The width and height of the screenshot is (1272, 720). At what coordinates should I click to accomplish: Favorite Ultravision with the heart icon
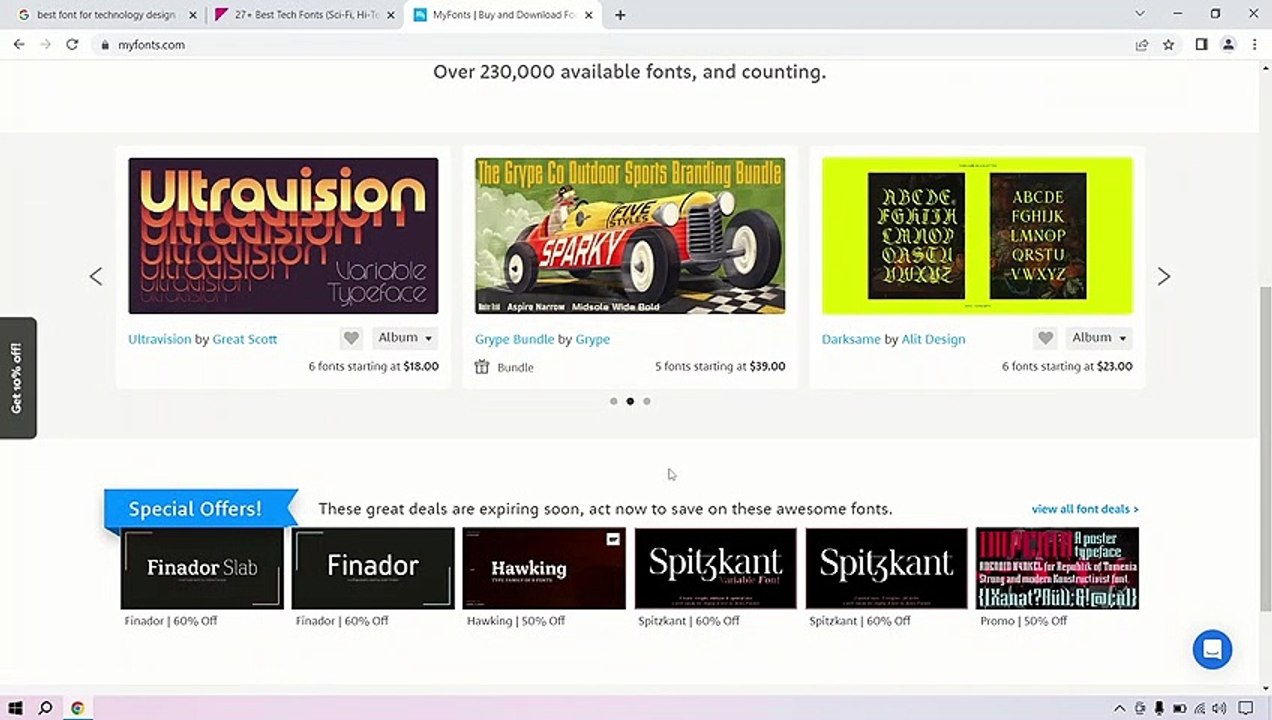[351, 338]
